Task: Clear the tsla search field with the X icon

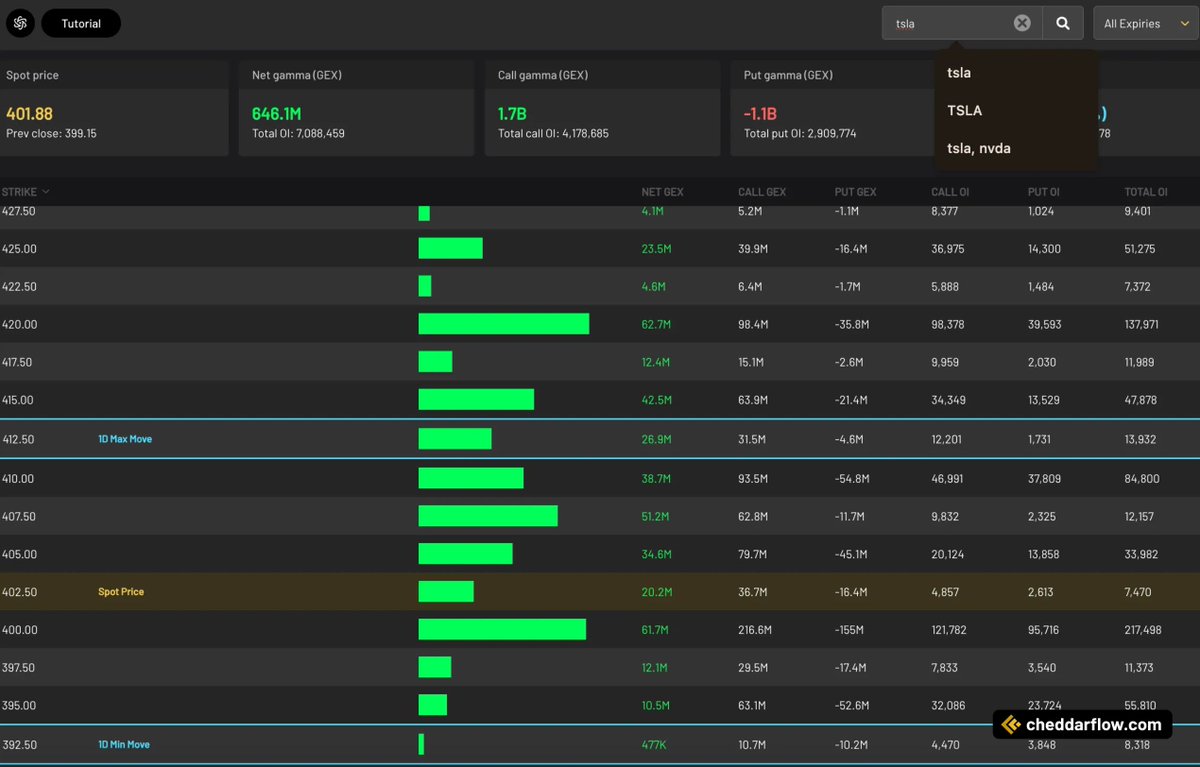Action: point(1022,23)
